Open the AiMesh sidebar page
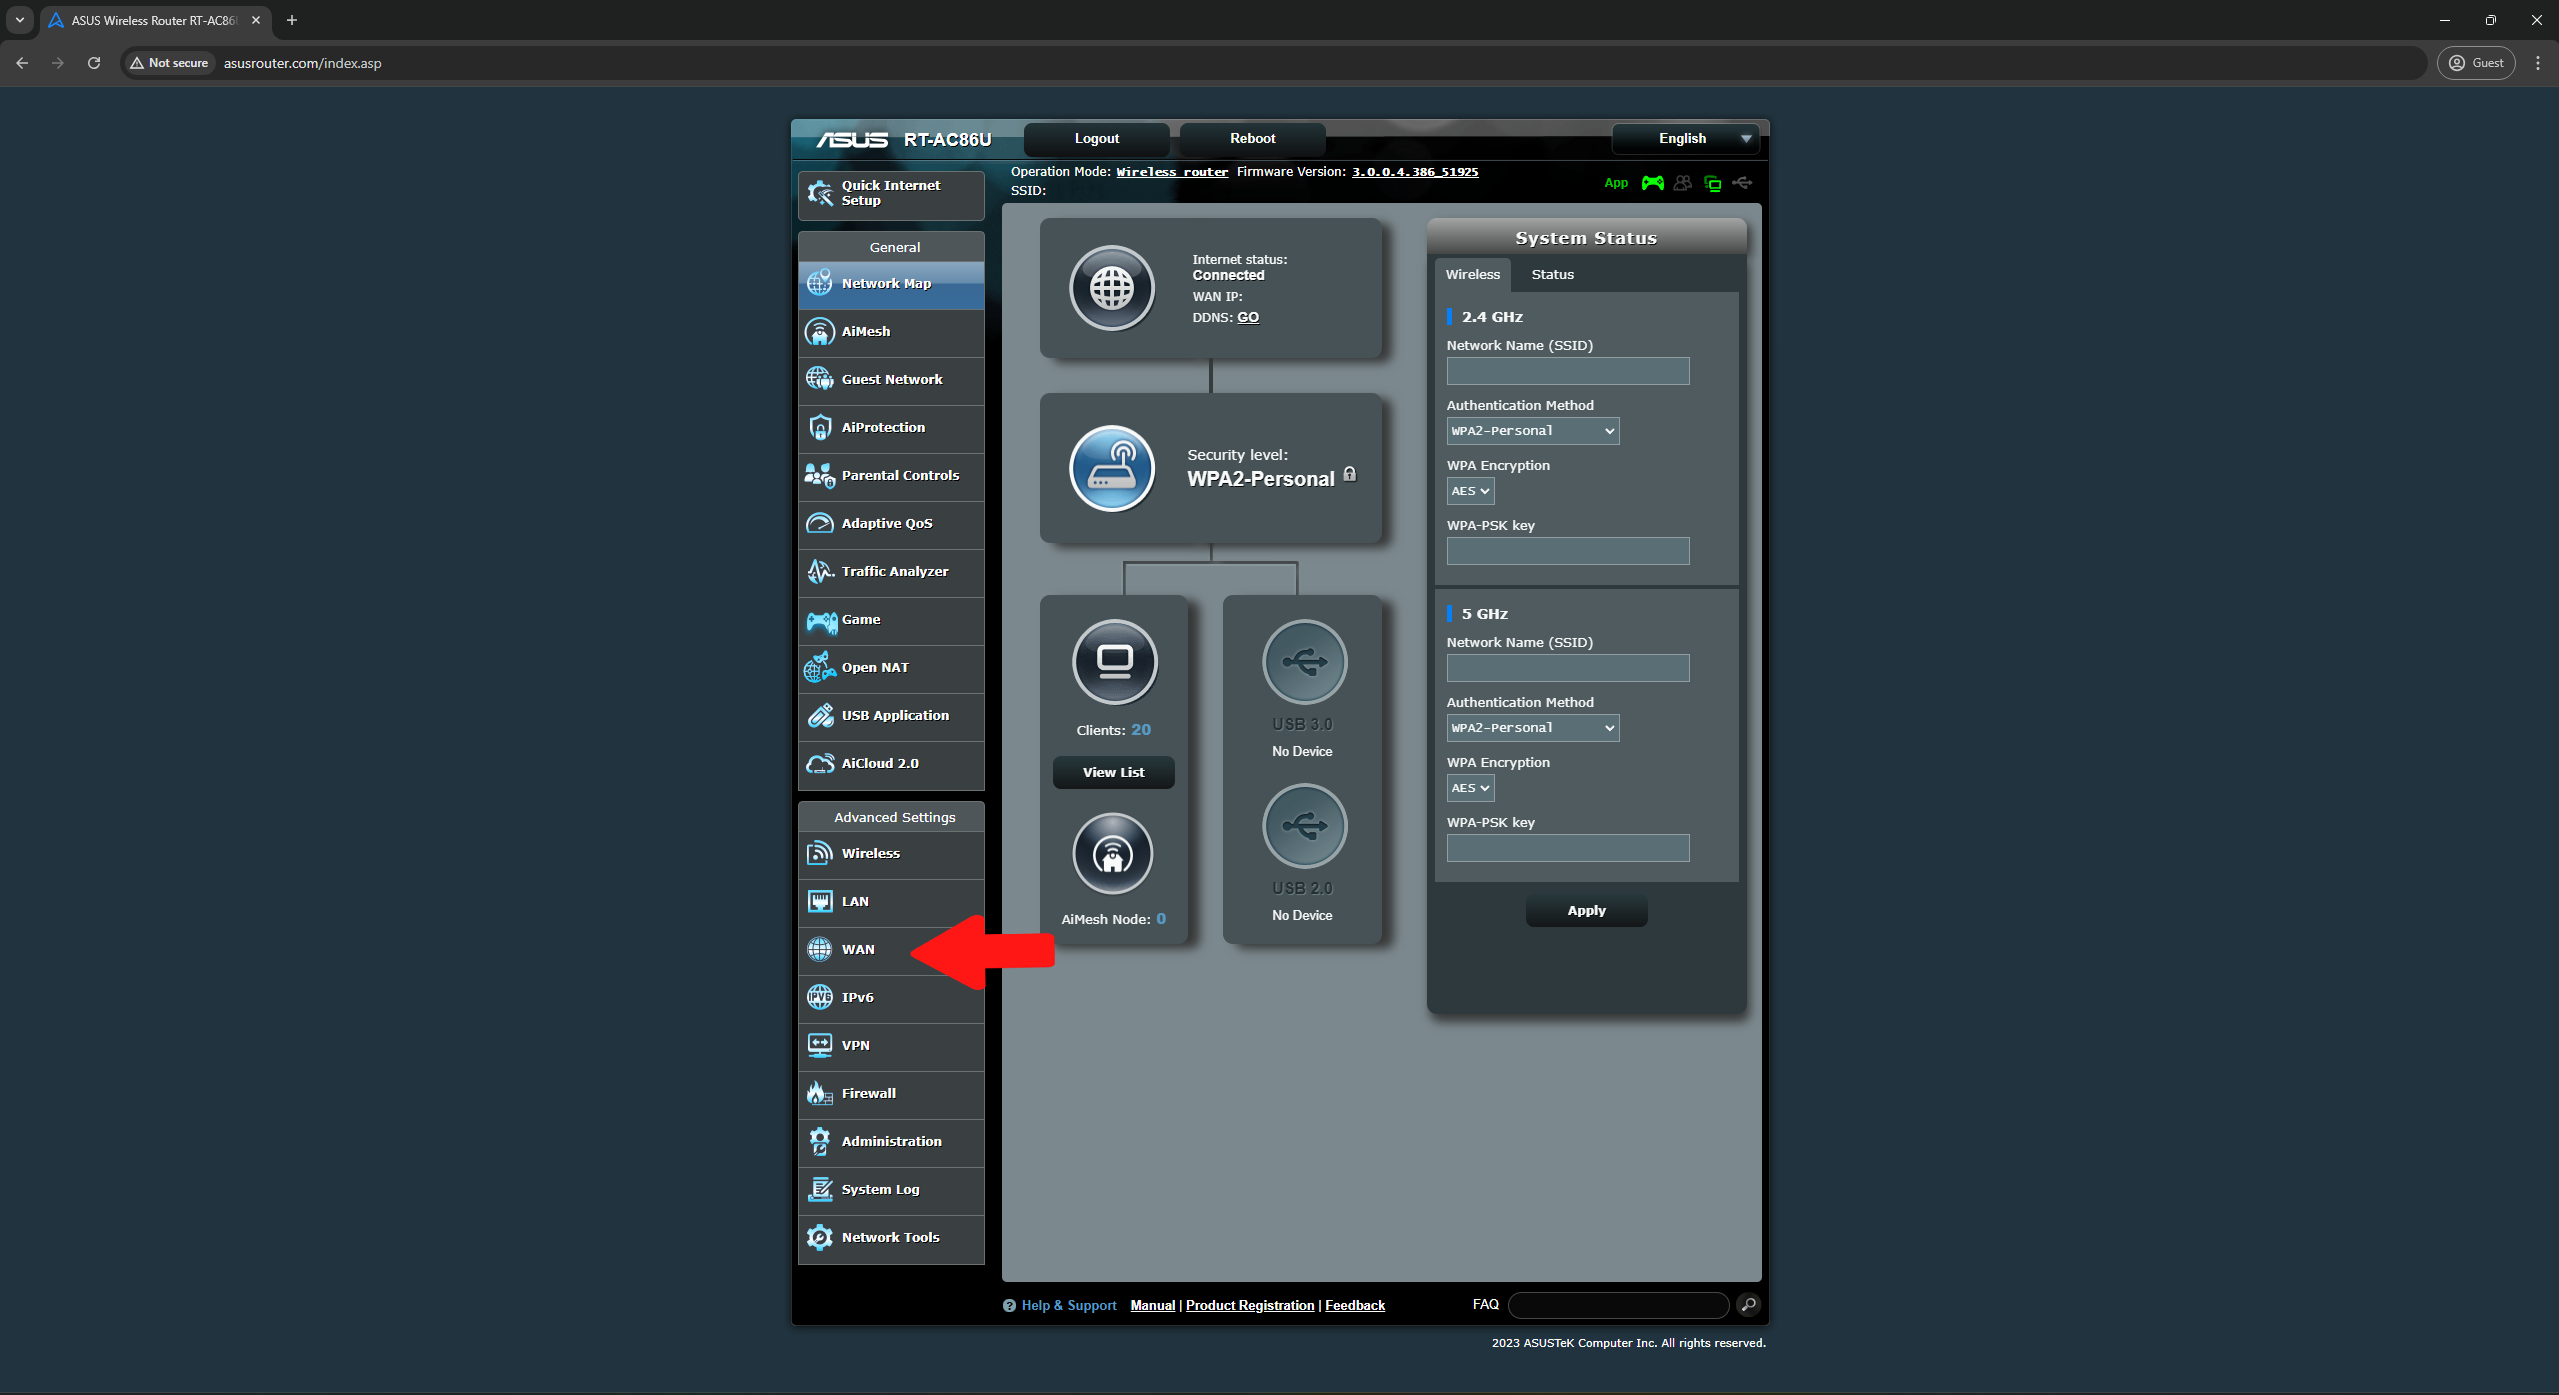This screenshot has height=1395, width=2559. [891, 332]
